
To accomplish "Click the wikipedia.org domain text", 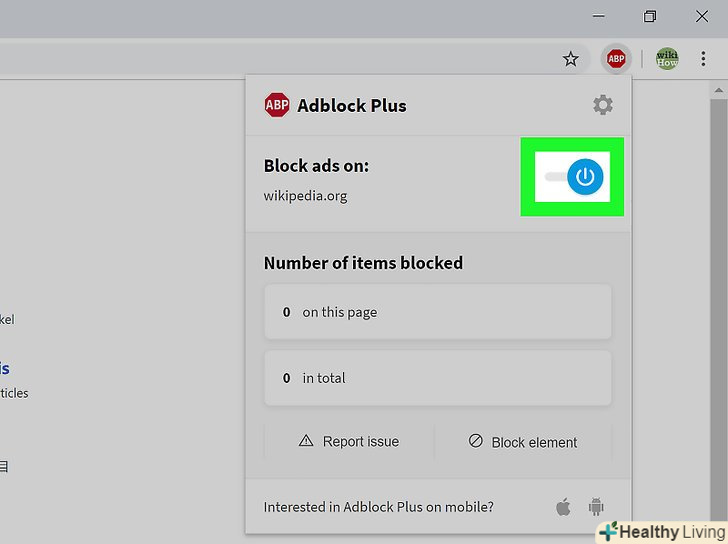I will (305, 195).
